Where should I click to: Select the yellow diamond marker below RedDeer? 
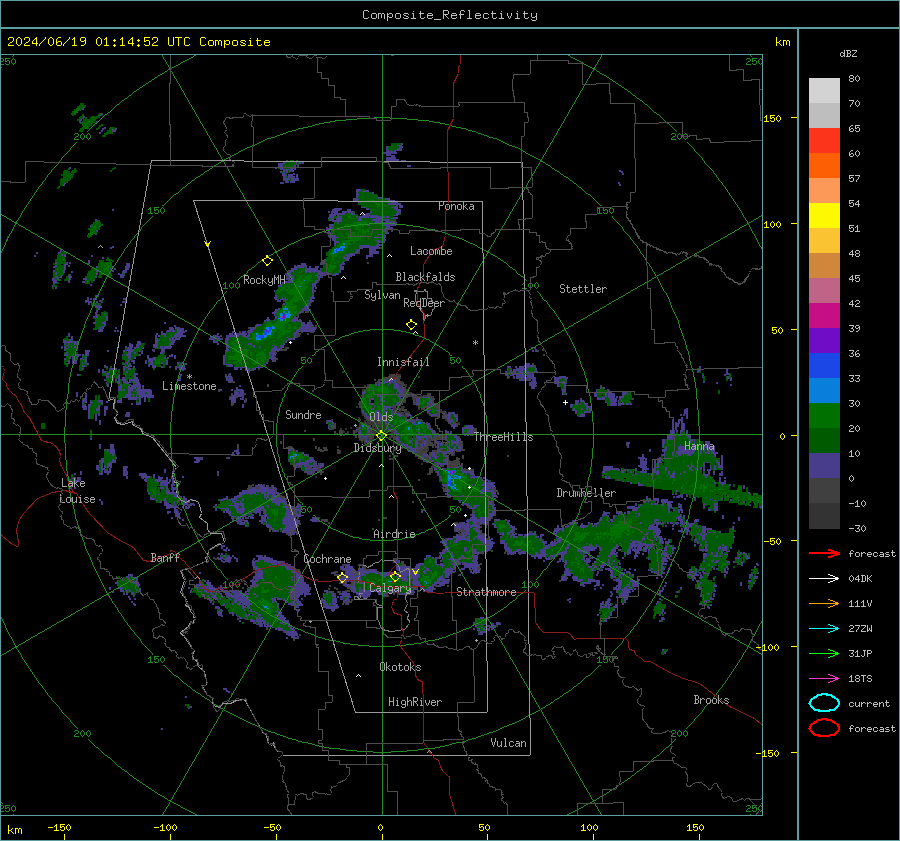point(411,325)
